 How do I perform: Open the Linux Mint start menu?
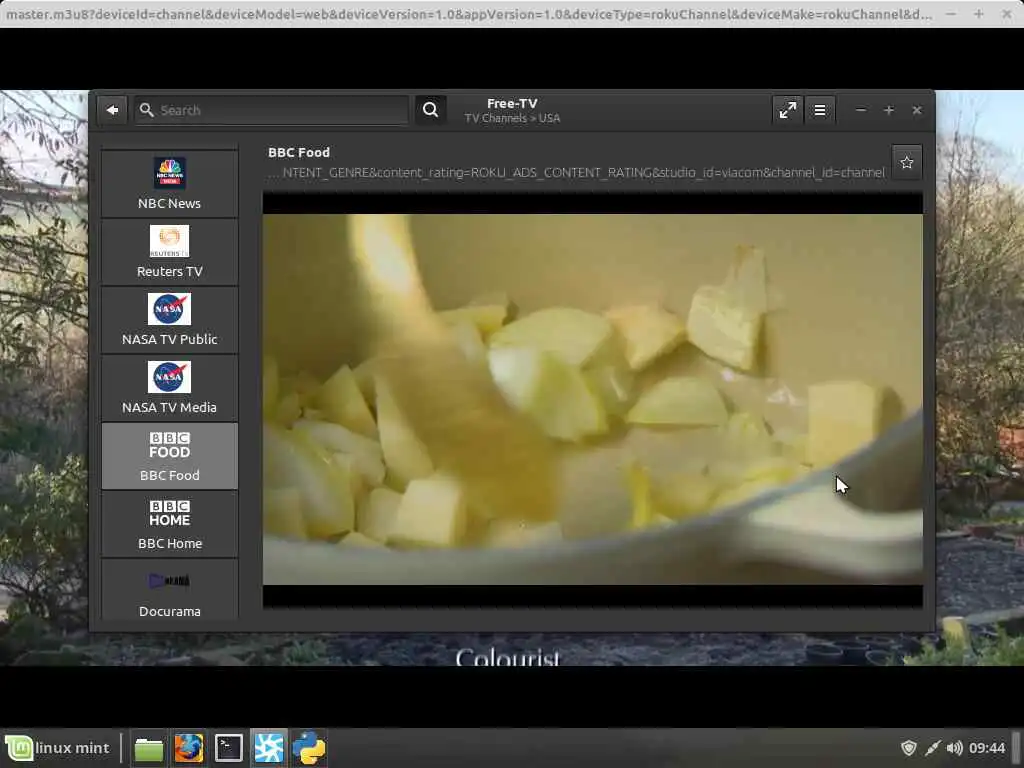pyautogui.click(x=58, y=748)
